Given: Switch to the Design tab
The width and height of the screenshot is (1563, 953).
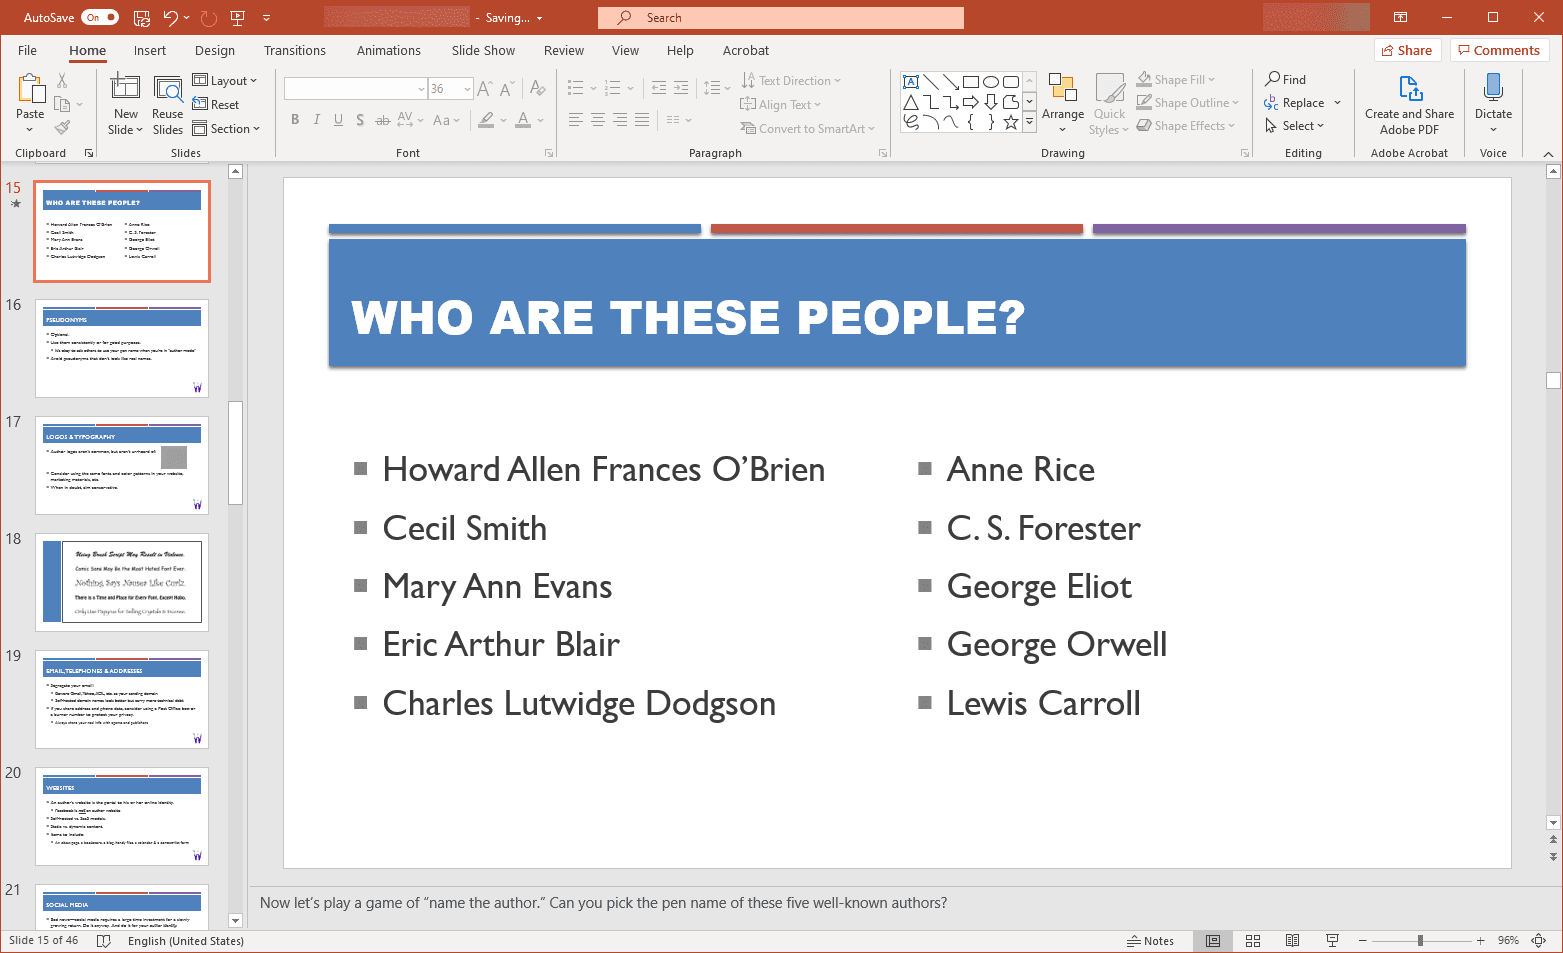Looking at the screenshot, I should click(x=215, y=50).
